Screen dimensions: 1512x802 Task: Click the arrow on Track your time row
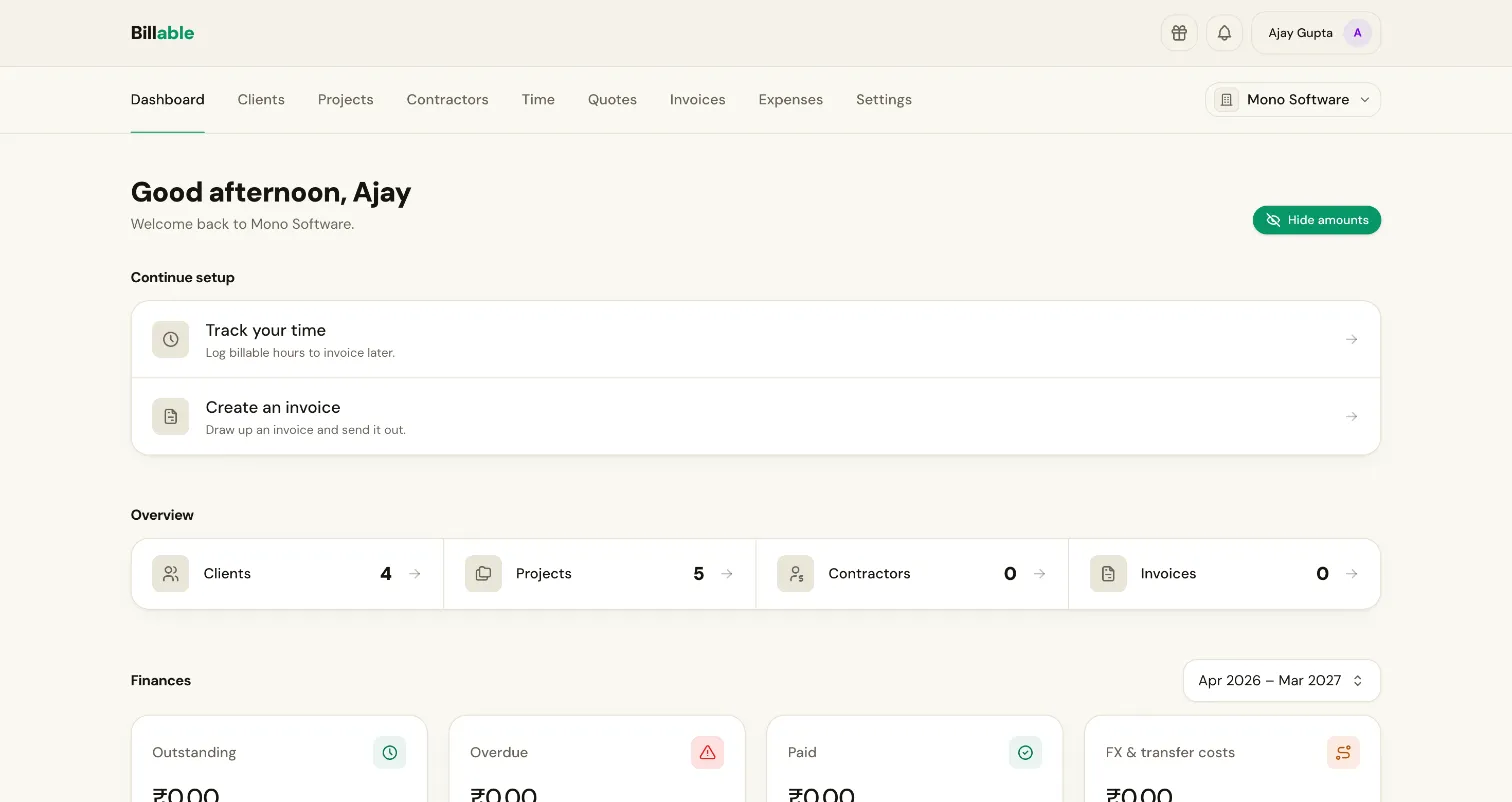(x=1351, y=339)
